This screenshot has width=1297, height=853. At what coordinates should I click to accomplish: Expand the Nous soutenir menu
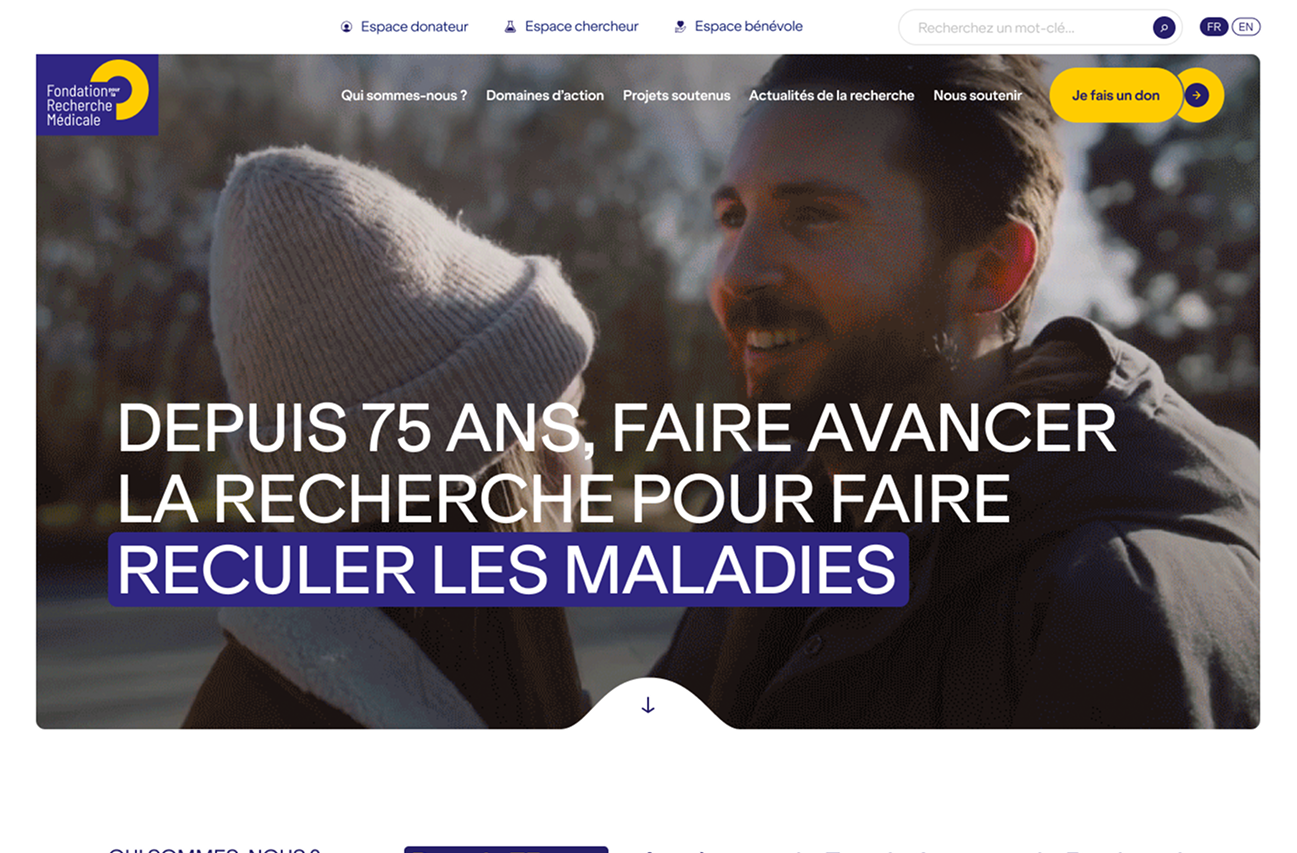(x=978, y=96)
